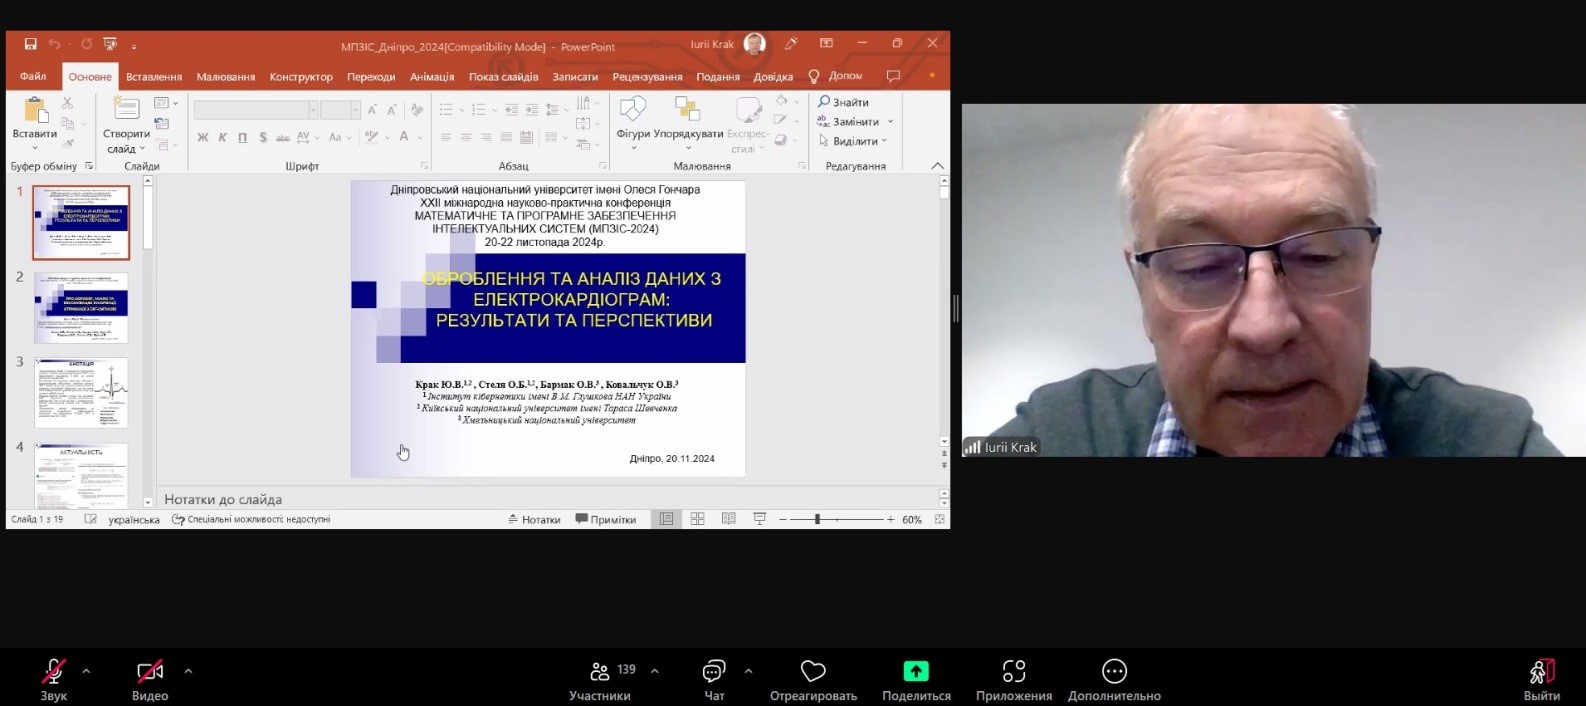Open the Файл menu
The width and height of the screenshot is (1586, 706).
click(33, 77)
